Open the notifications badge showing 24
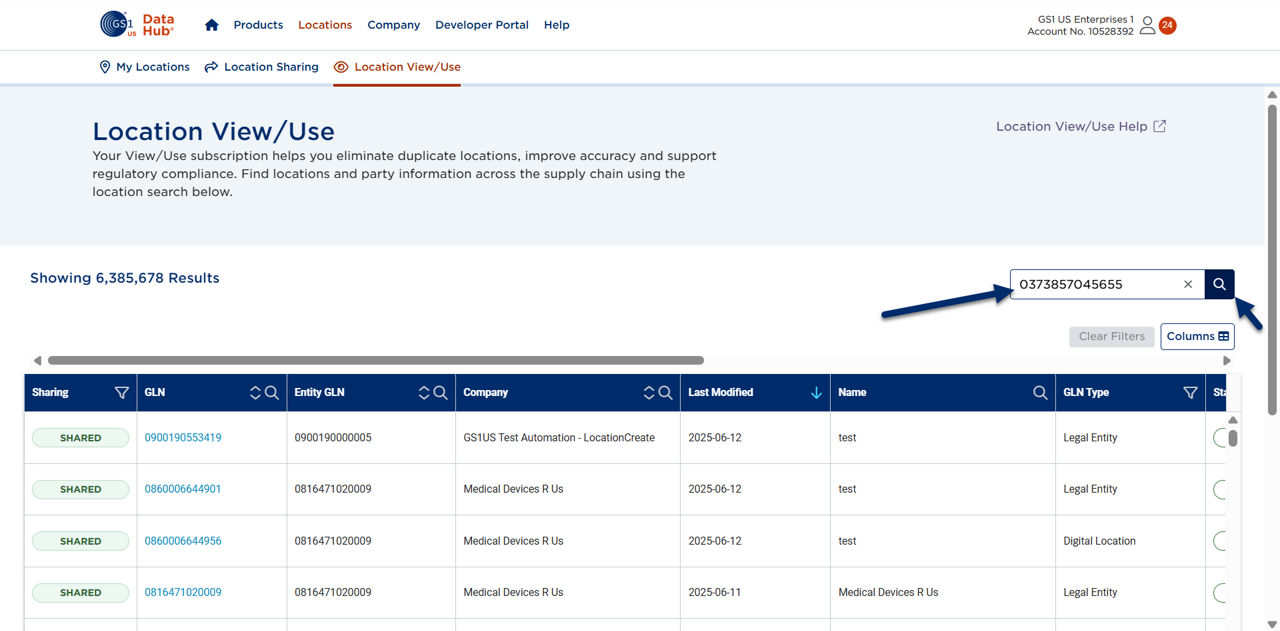 [x=1167, y=25]
